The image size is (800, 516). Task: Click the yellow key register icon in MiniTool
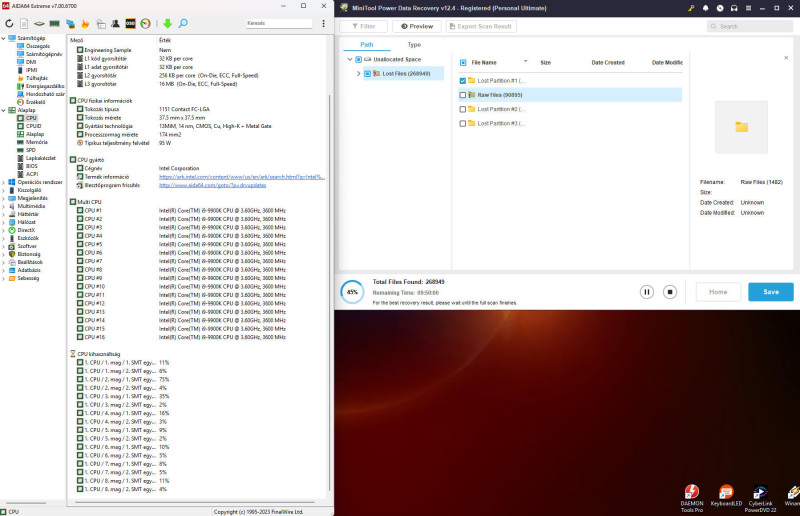click(x=691, y=8)
